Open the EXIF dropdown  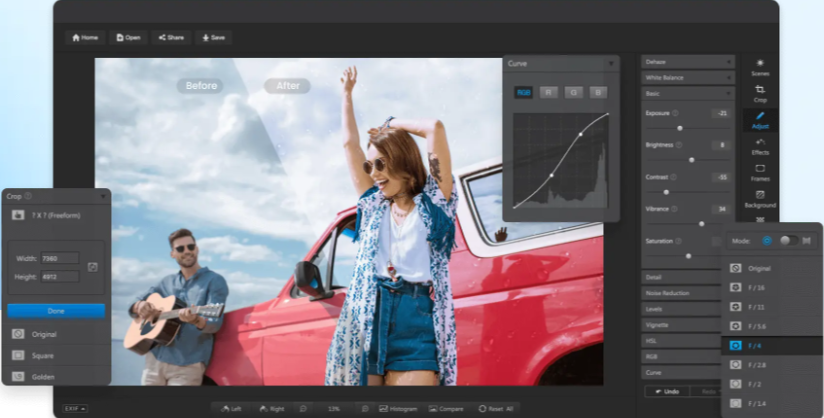pyautogui.click(x=75, y=409)
